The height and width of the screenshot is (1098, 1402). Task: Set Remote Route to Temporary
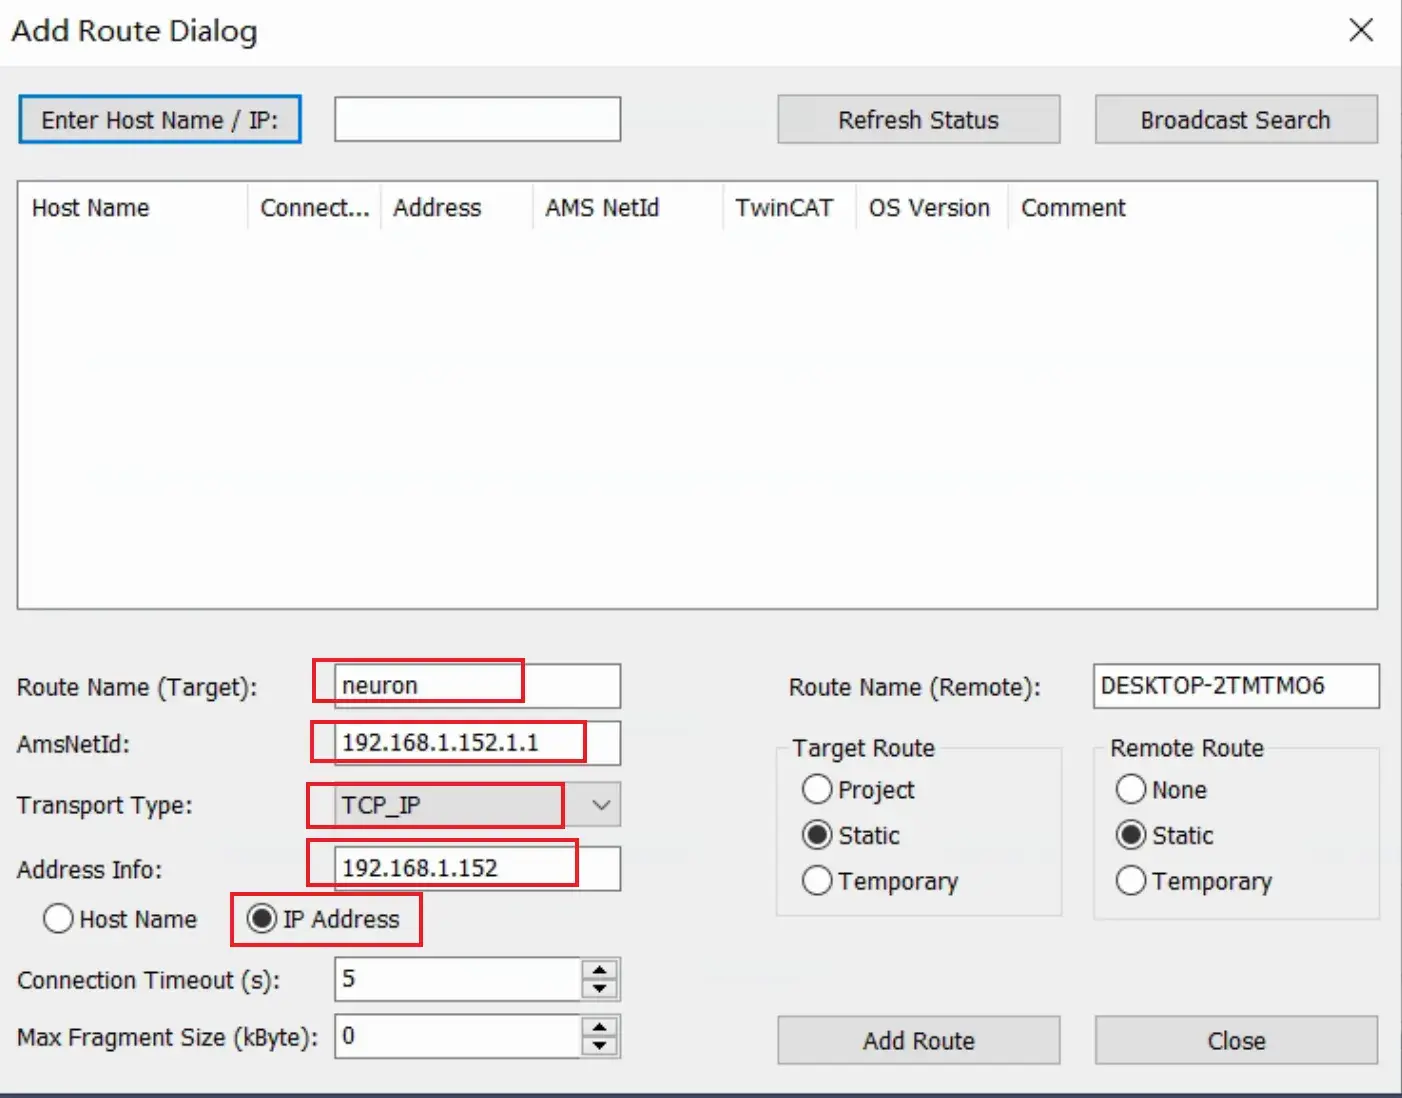[1130, 881]
